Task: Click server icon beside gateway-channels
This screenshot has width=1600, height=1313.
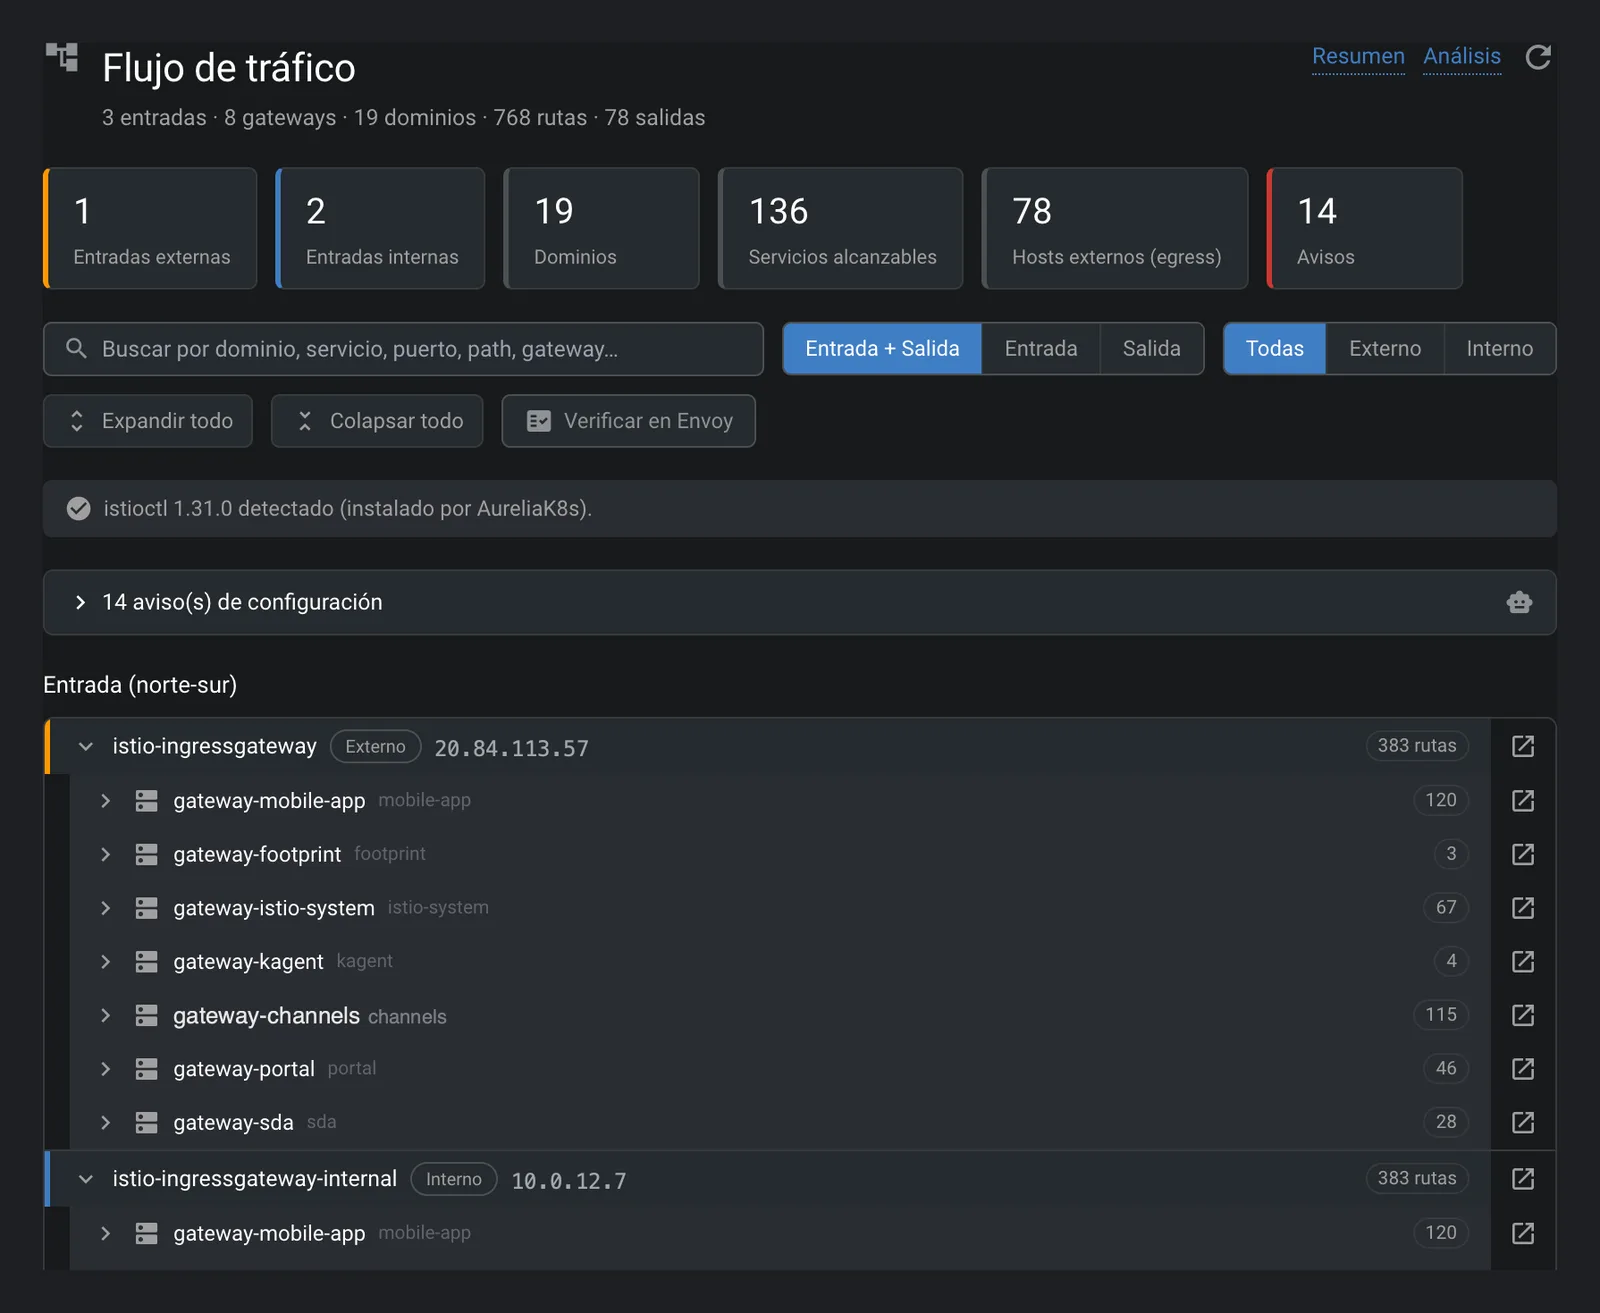Action: coord(147,1015)
